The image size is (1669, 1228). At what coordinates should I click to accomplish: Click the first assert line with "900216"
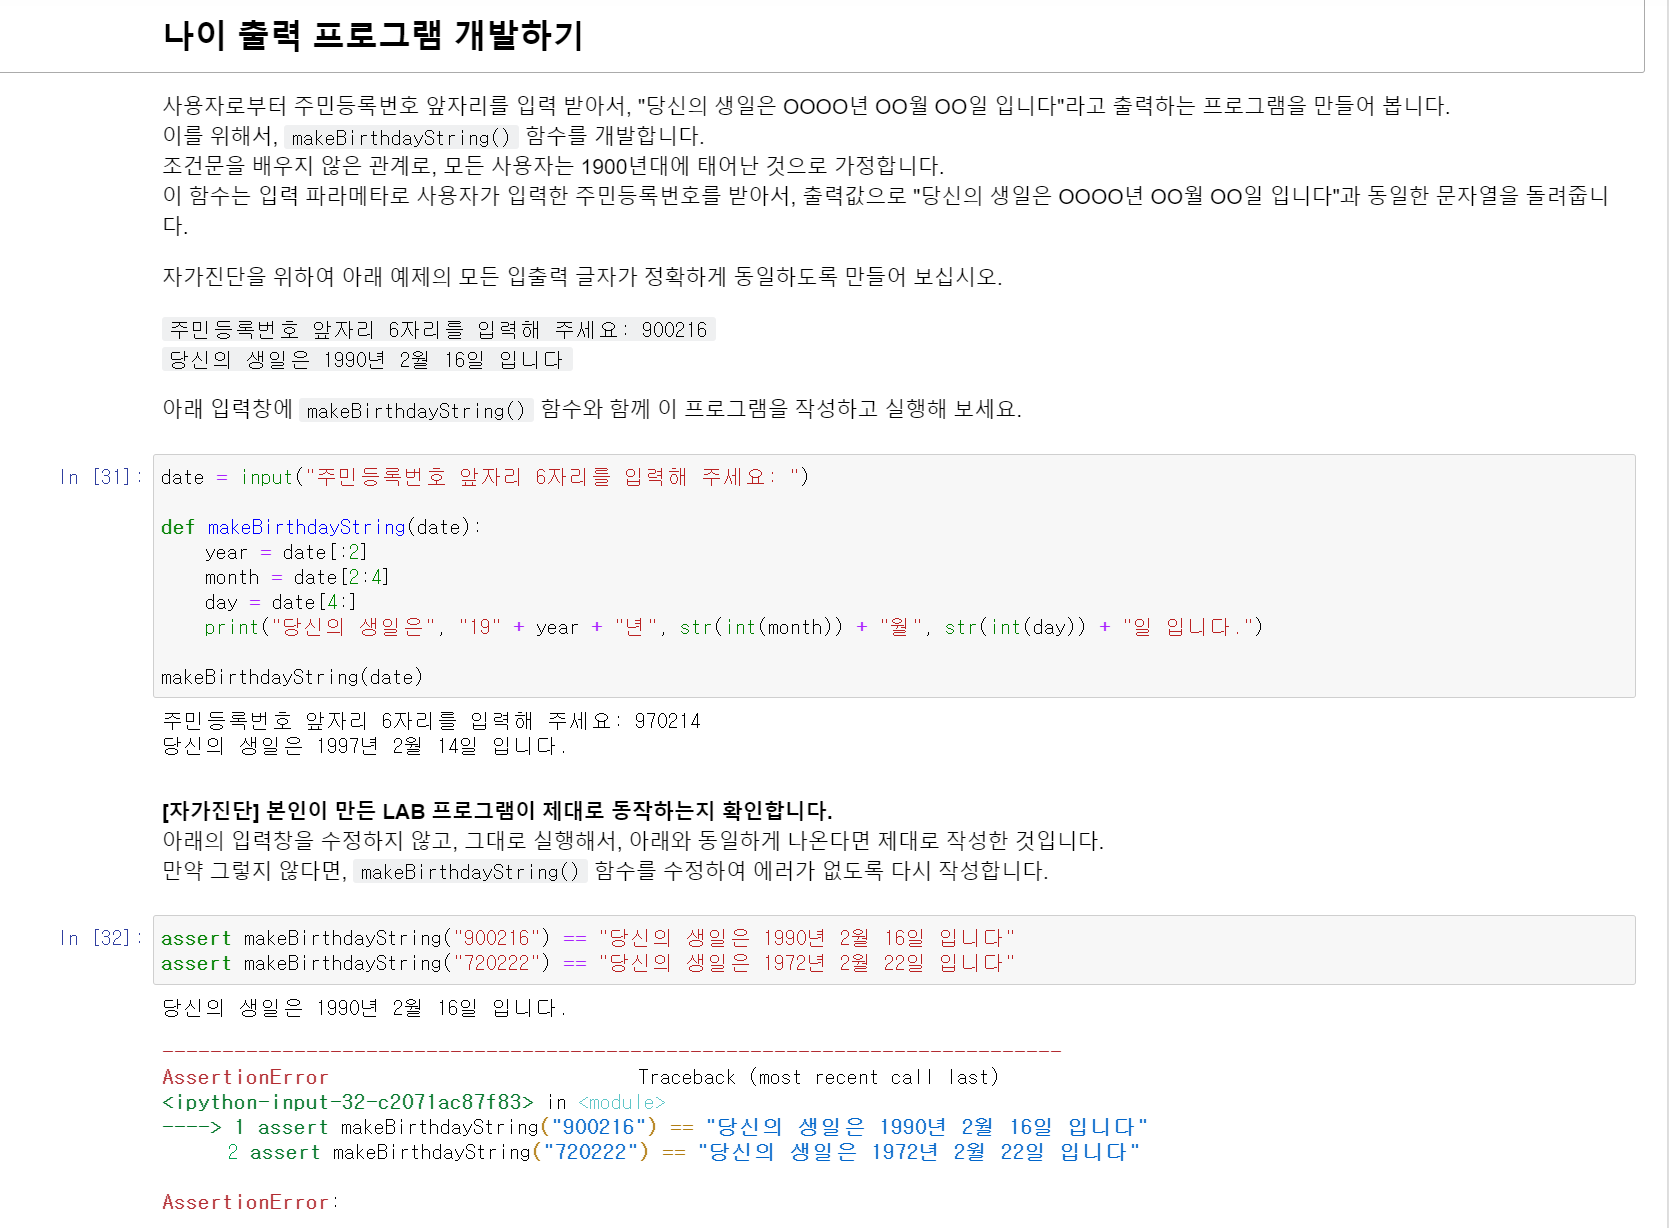[588, 938]
